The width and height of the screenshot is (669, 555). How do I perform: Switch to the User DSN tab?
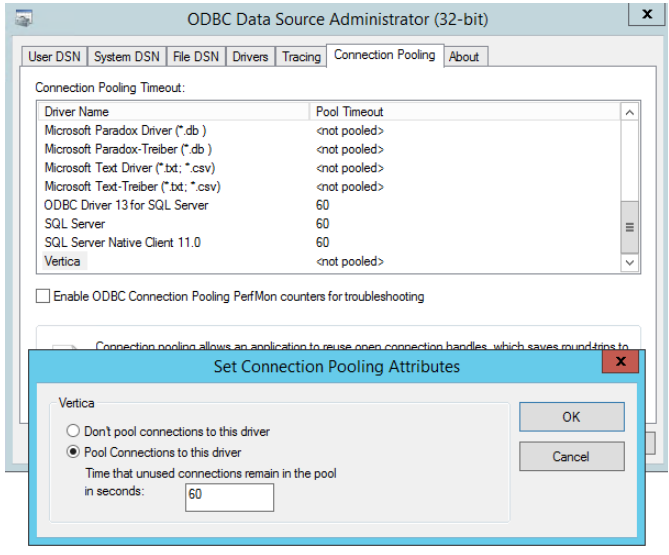(54, 57)
